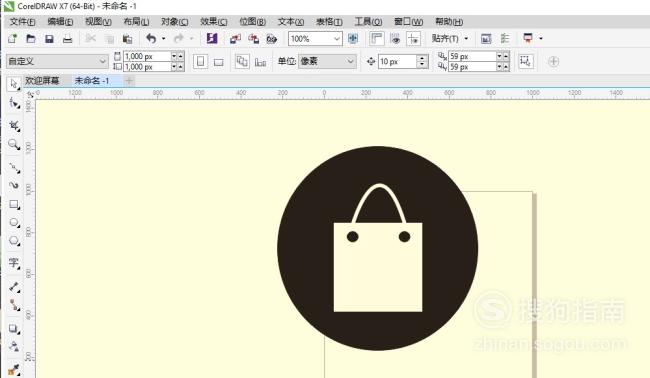Open the 自定义 page size dropdown
The image size is (650, 378).
[57, 61]
